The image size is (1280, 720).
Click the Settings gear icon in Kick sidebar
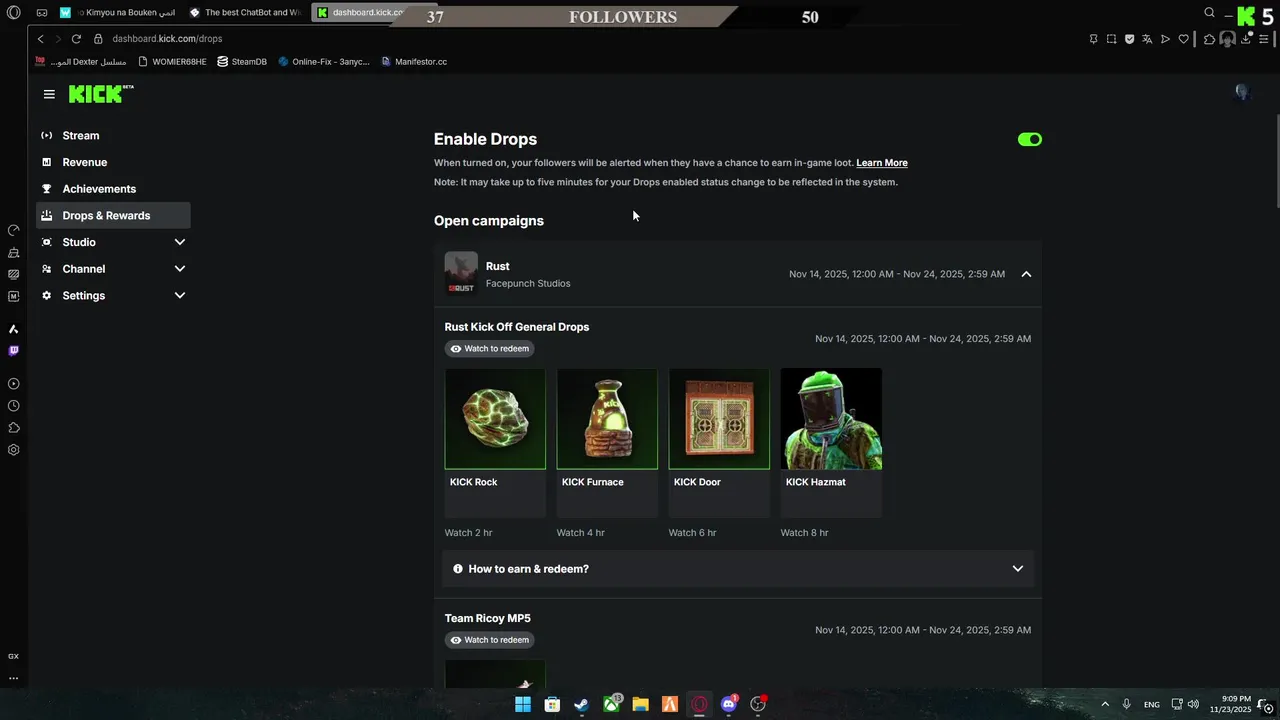[x=46, y=296]
